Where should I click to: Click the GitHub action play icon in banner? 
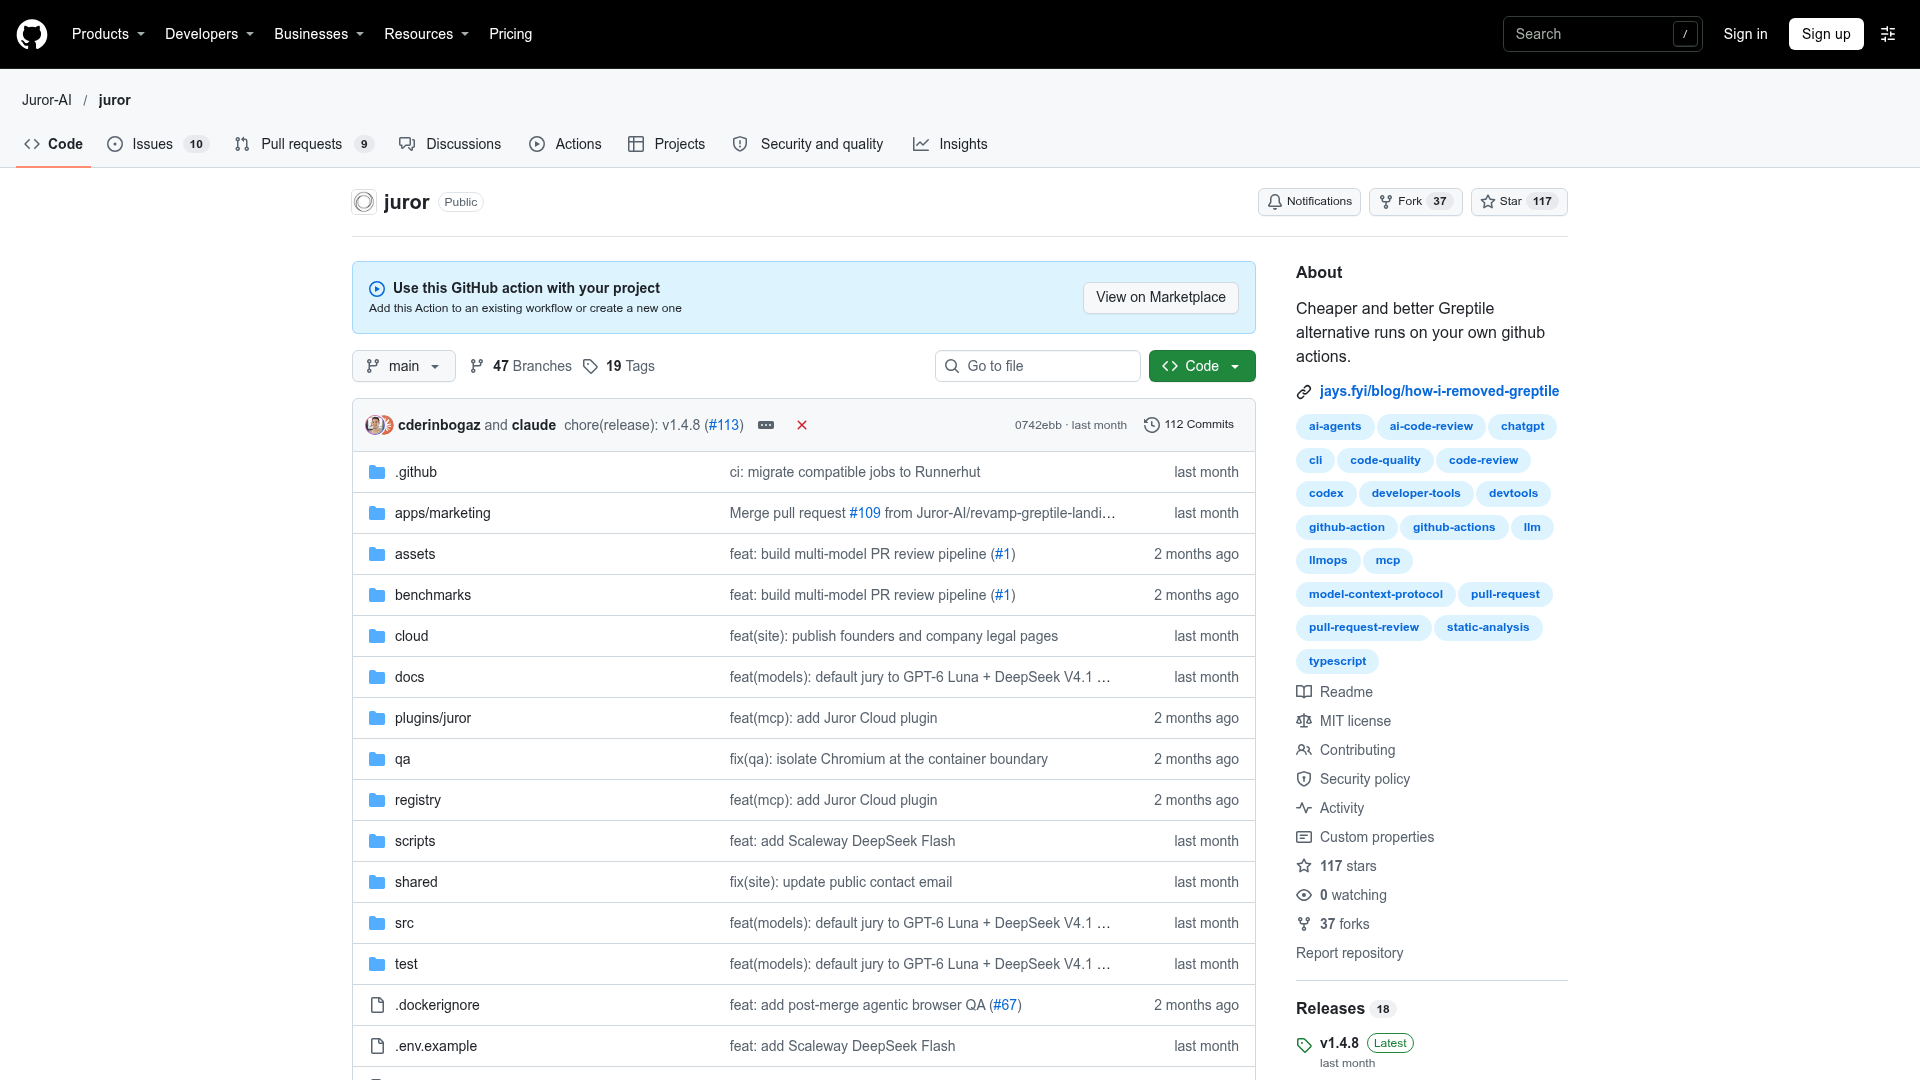click(377, 289)
